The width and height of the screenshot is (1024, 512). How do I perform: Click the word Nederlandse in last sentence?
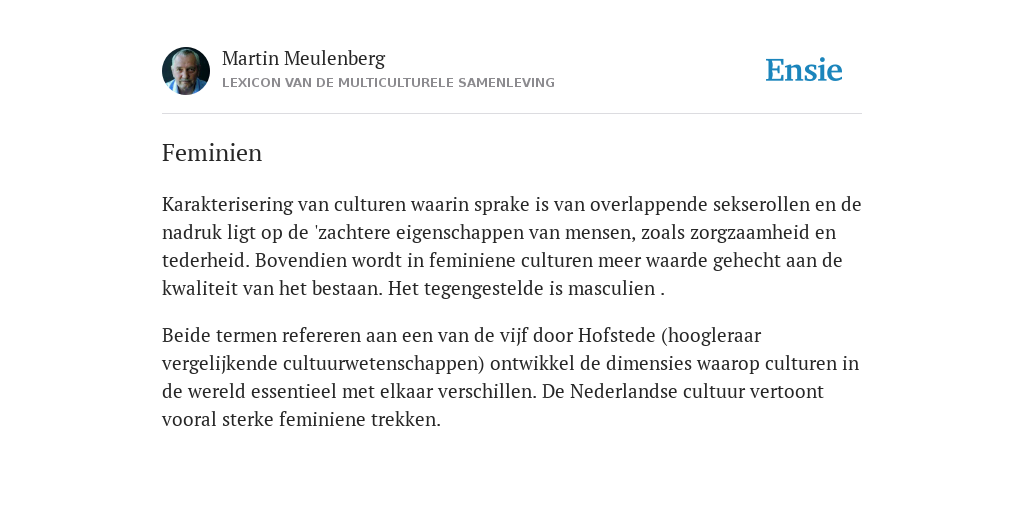pos(623,392)
